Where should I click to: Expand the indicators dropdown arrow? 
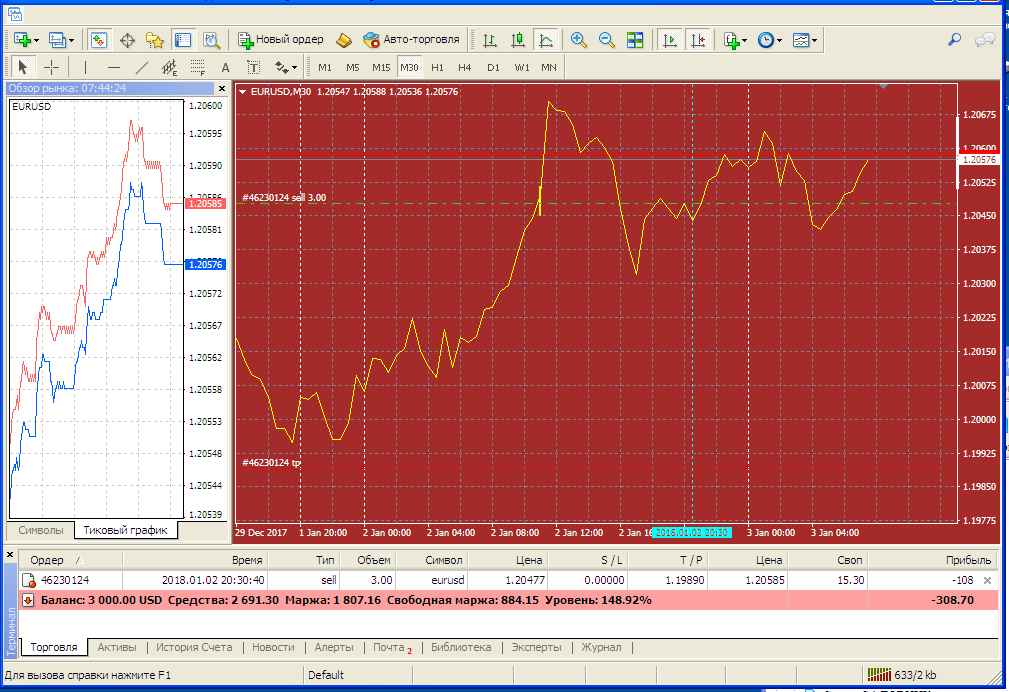tap(745, 41)
